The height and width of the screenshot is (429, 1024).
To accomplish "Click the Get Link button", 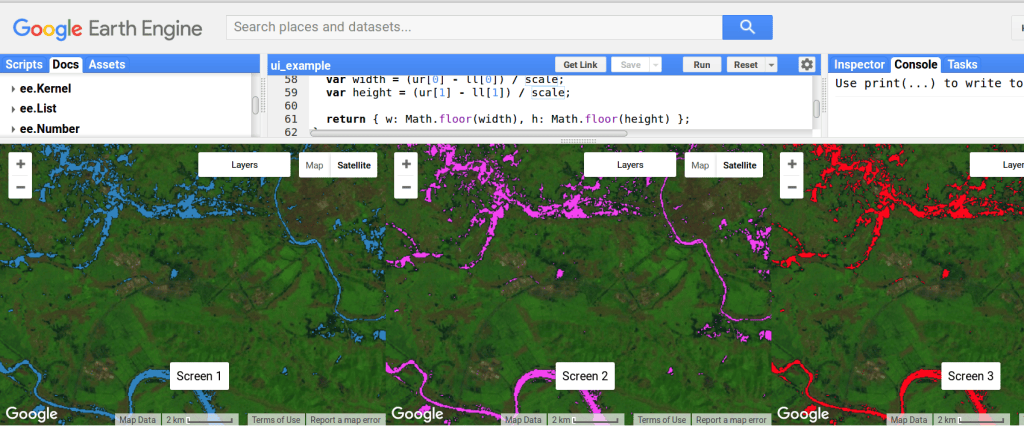I will click(581, 65).
